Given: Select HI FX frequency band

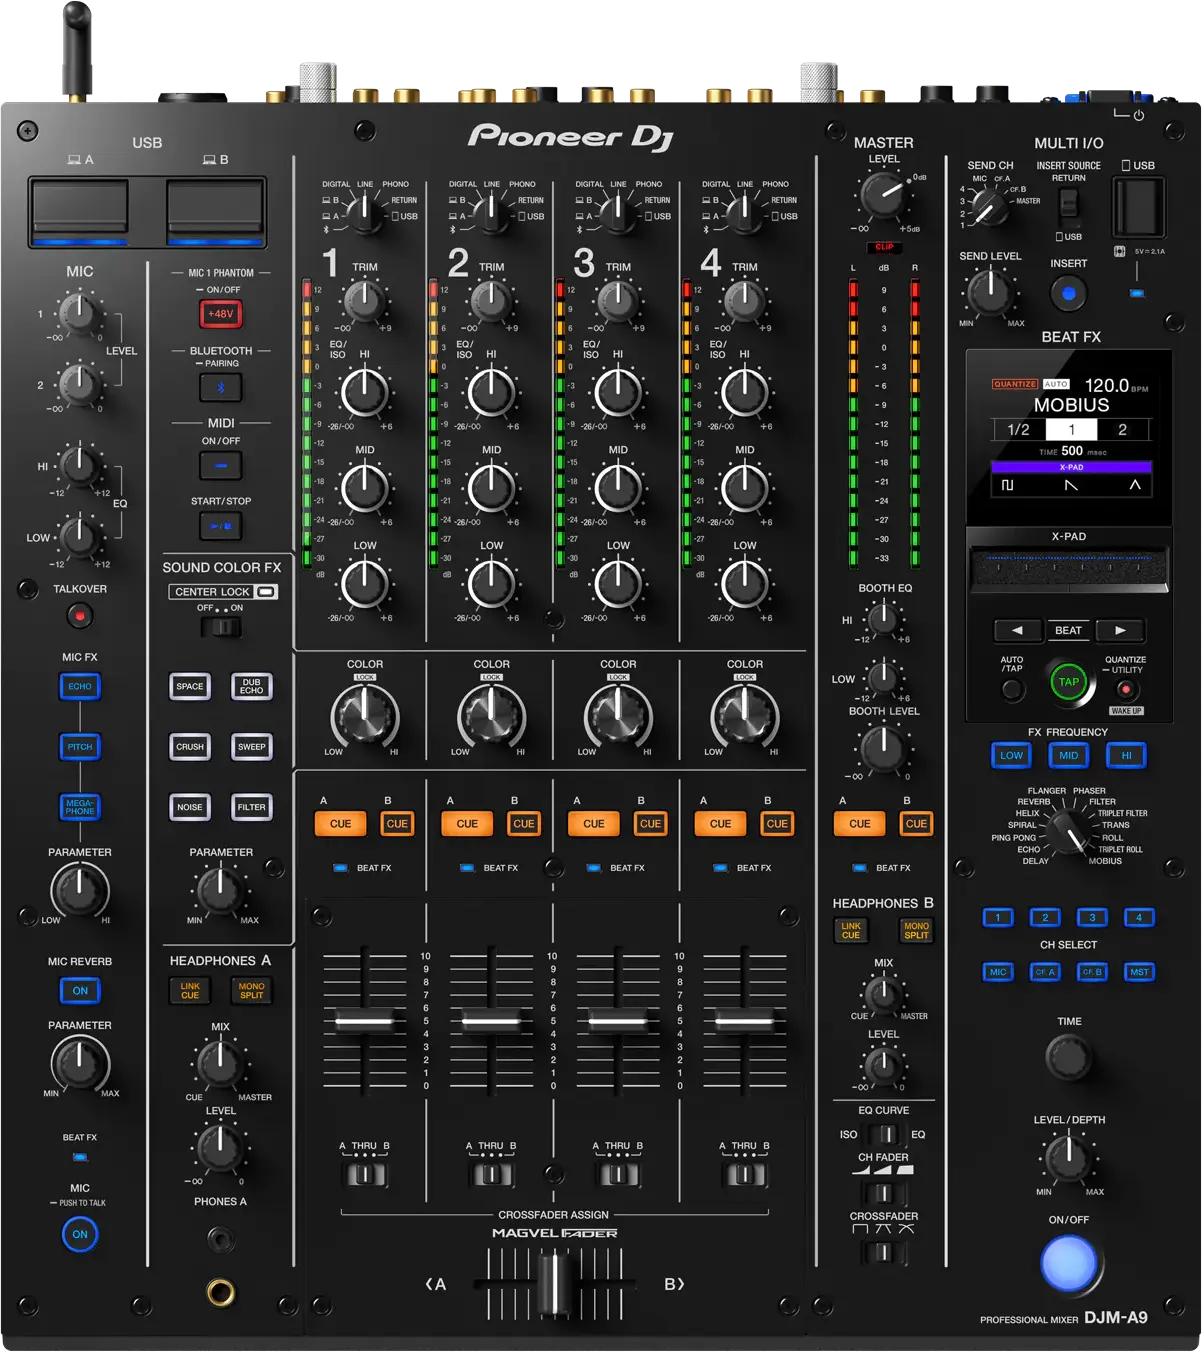Looking at the screenshot, I should point(1126,756).
